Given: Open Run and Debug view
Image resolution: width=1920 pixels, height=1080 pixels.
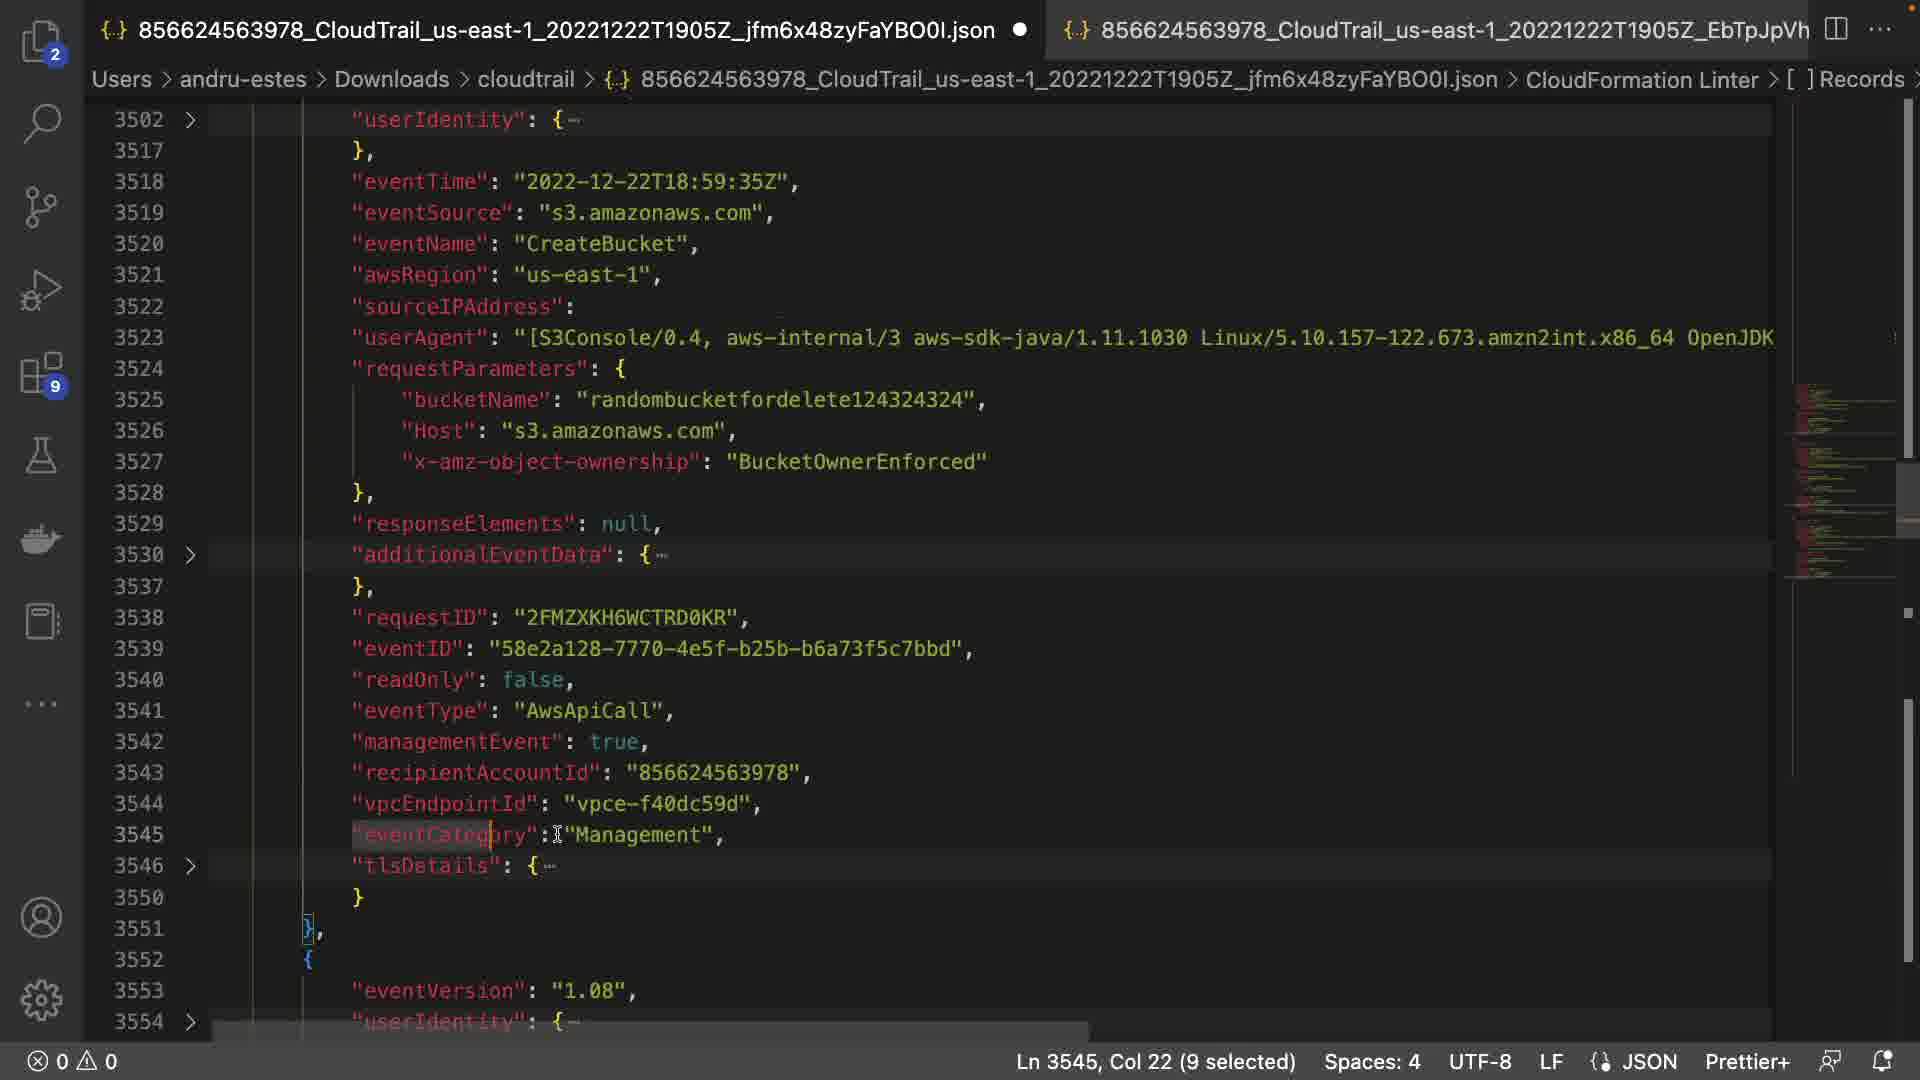Looking at the screenshot, I should tap(41, 290).
